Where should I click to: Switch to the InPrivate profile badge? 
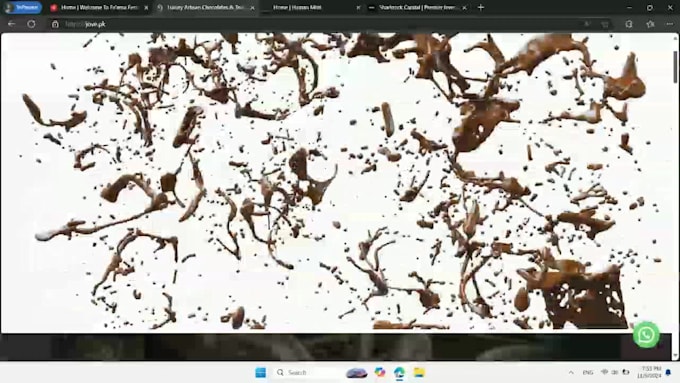tap(23, 7)
